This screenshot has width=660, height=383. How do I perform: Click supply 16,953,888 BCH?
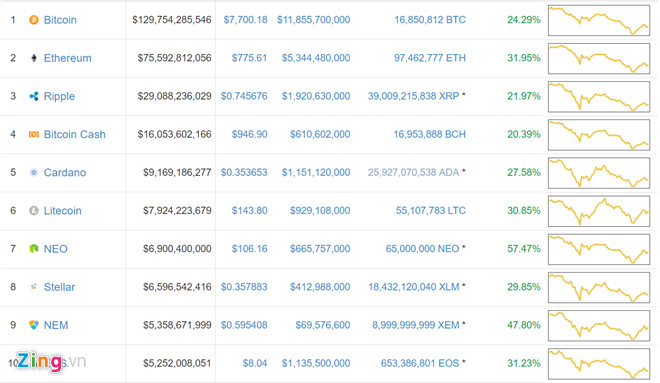tap(429, 134)
